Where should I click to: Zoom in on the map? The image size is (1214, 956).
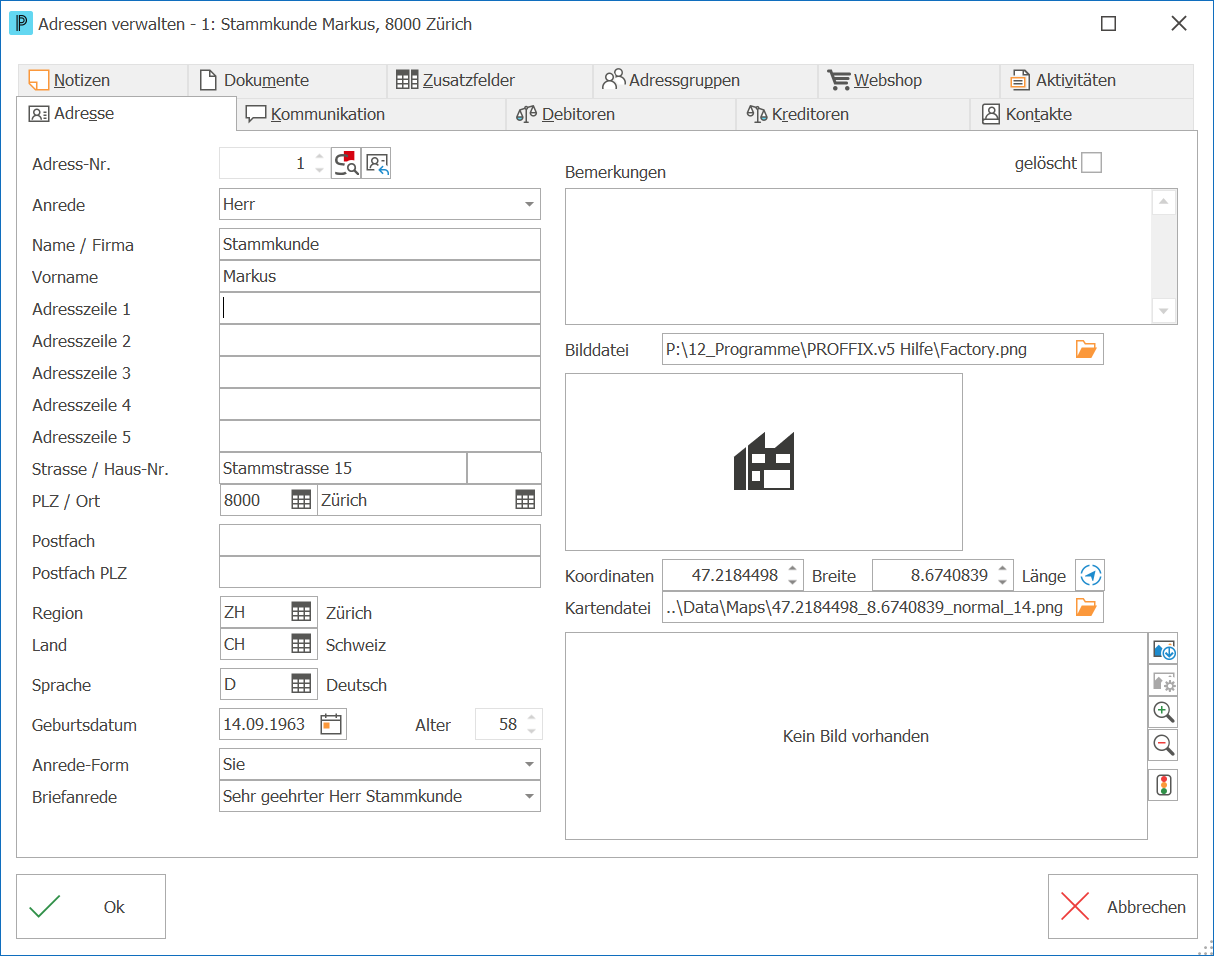[1164, 712]
